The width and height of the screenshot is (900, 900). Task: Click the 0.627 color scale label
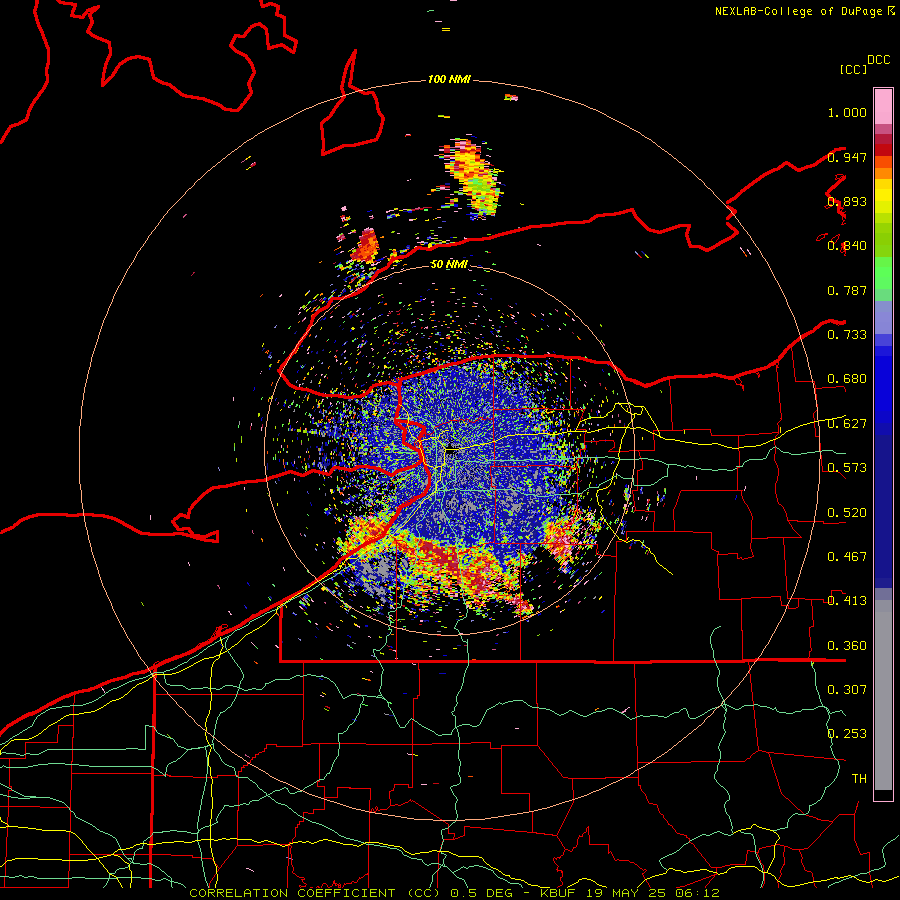pos(847,424)
